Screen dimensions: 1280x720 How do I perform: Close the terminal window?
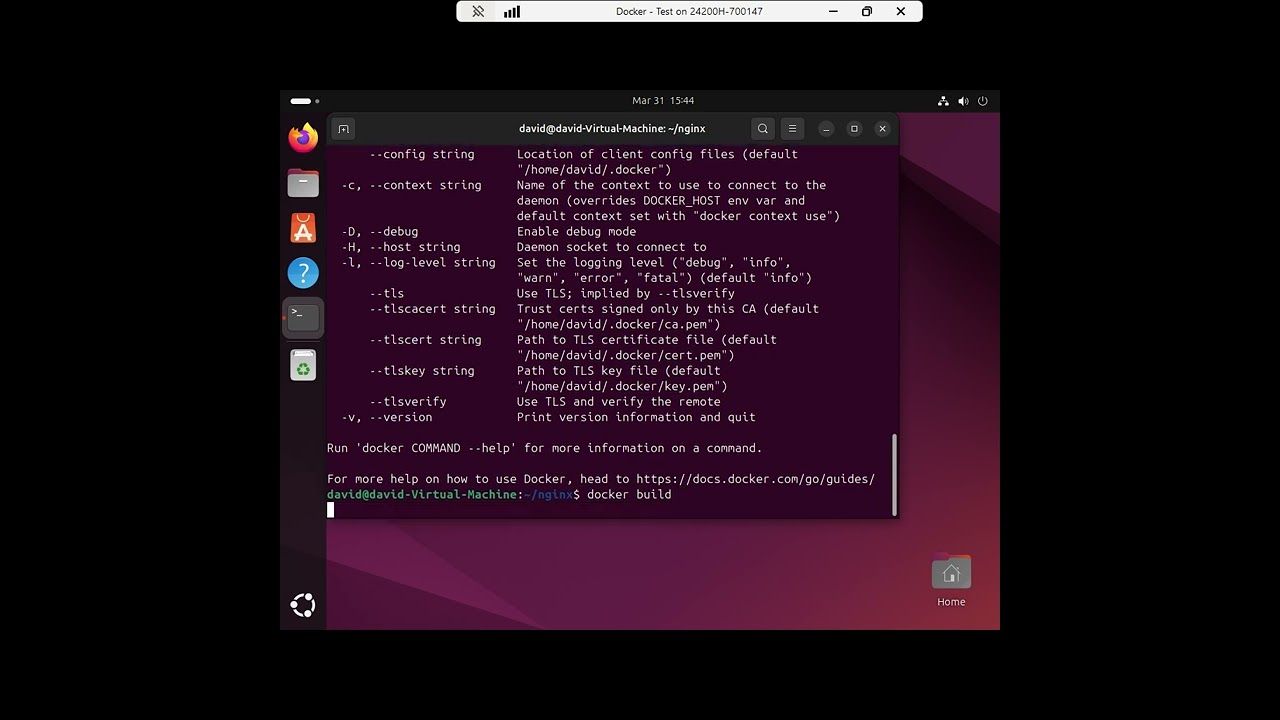click(x=882, y=129)
